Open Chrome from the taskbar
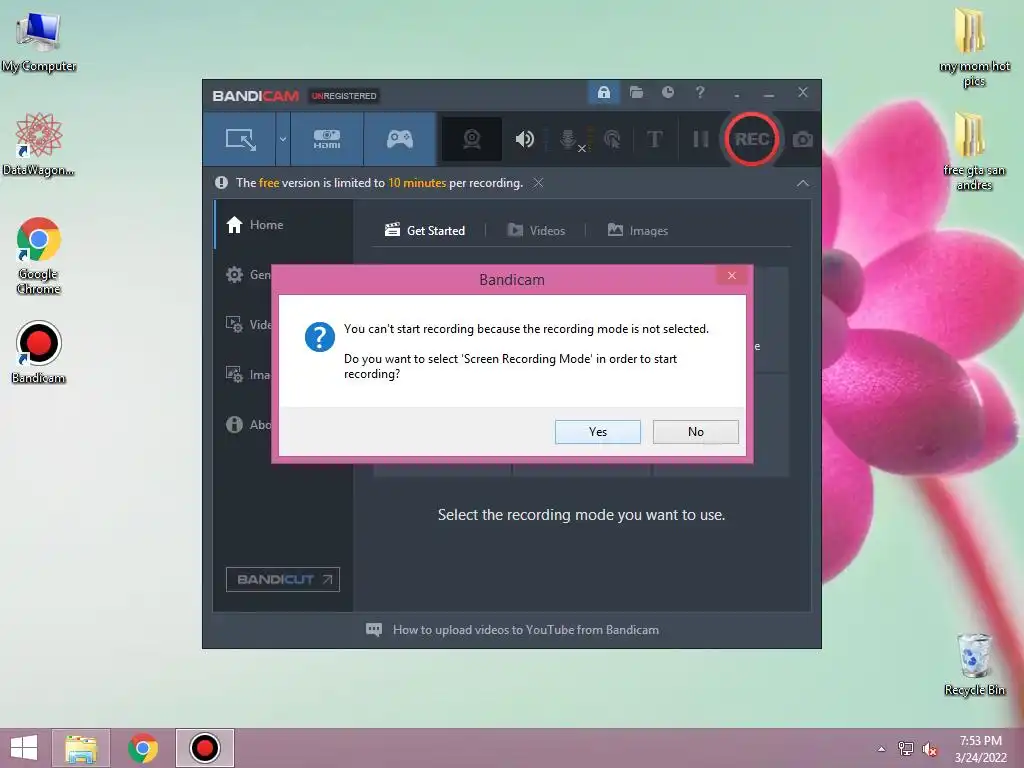 pyautogui.click(x=143, y=748)
